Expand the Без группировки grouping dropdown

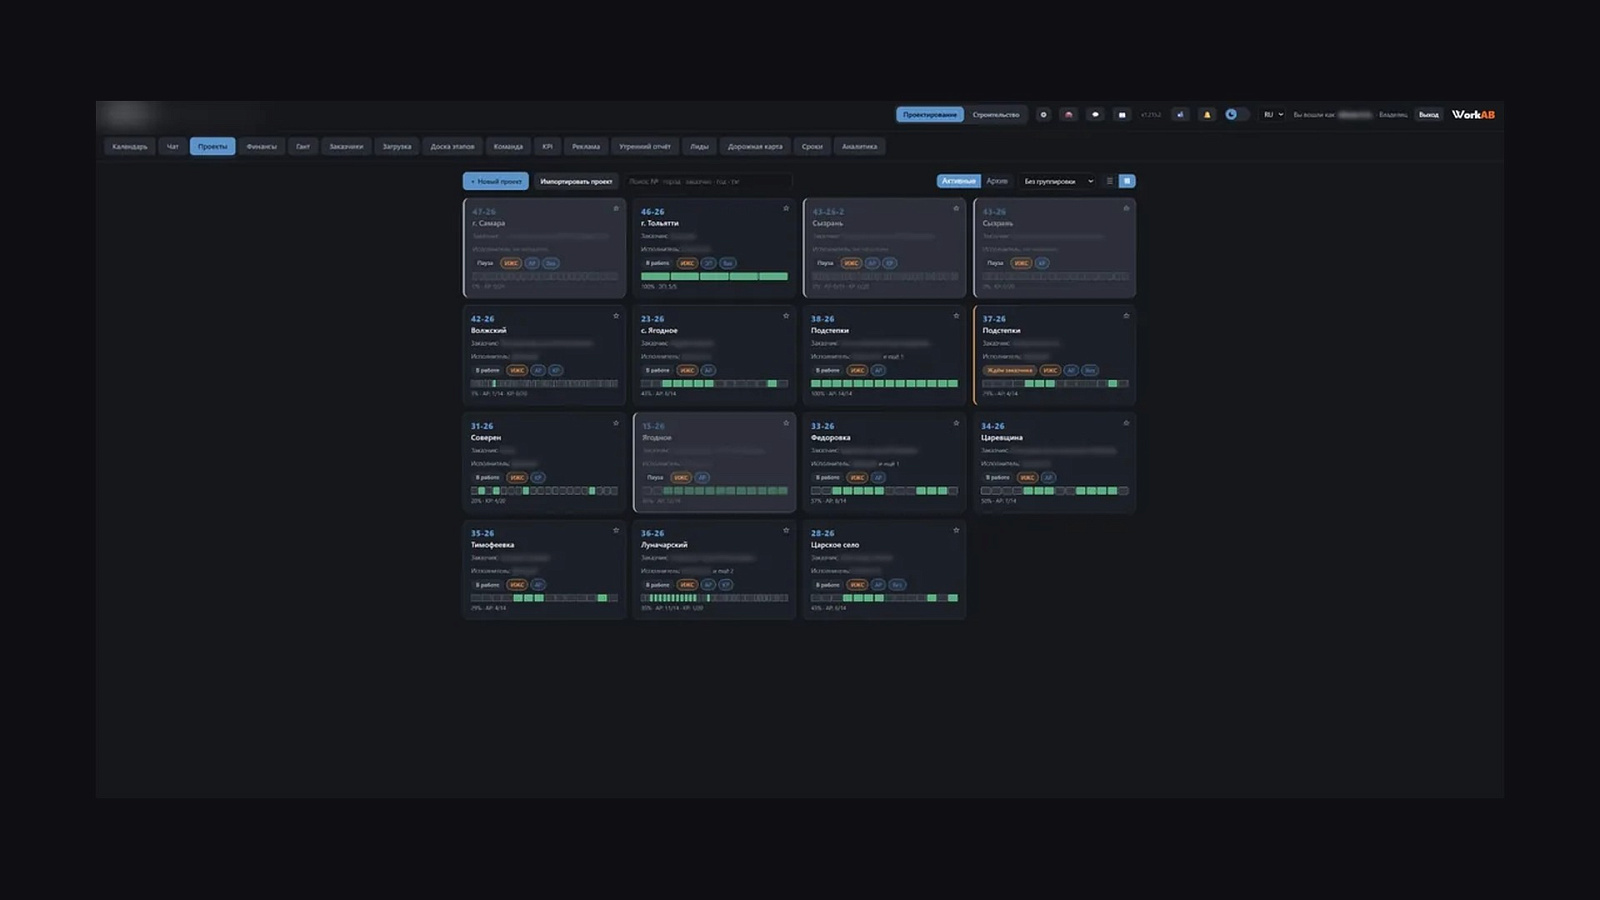1058,181
